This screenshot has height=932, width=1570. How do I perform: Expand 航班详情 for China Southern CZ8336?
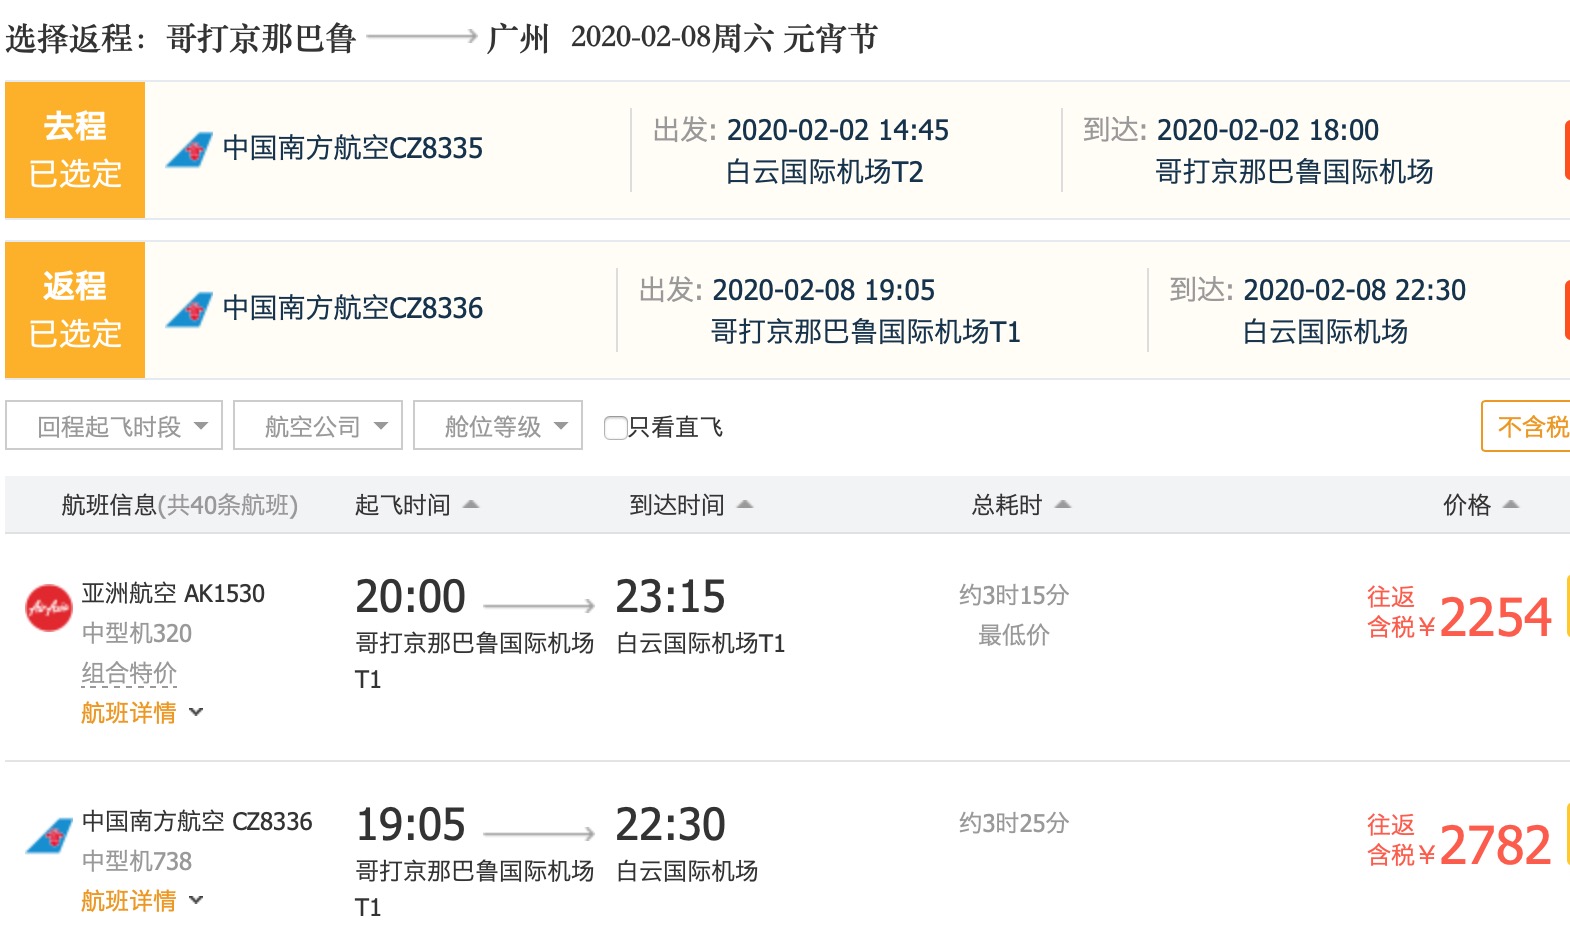[x=141, y=901]
